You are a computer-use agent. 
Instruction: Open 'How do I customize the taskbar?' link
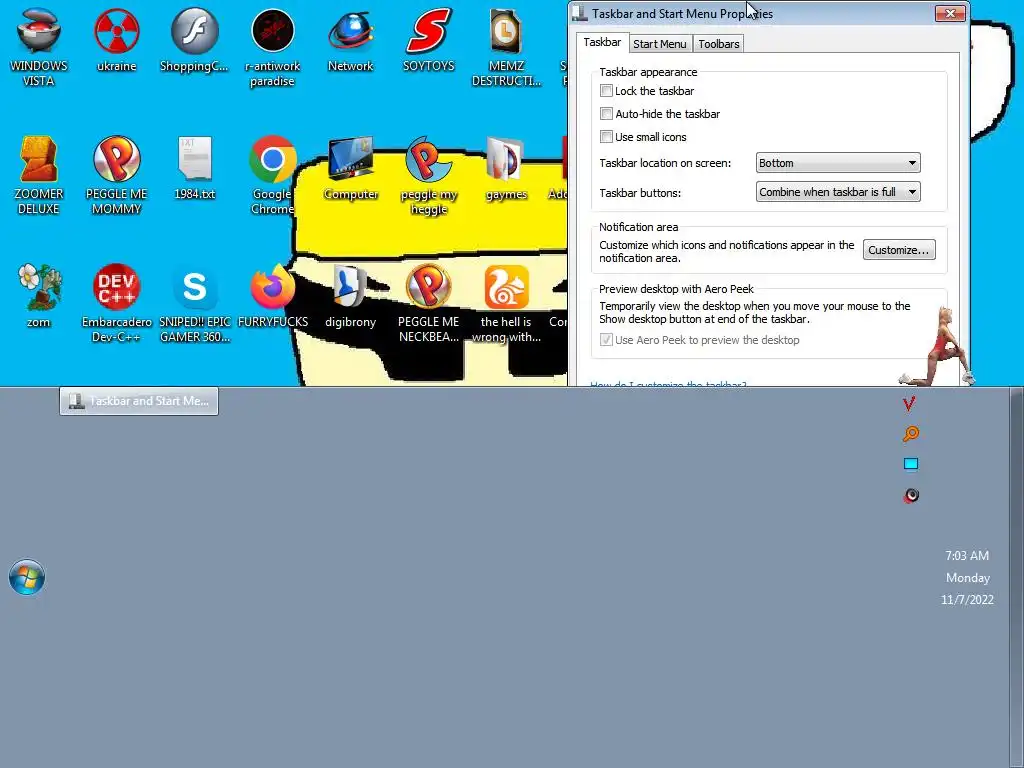(x=667, y=384)
